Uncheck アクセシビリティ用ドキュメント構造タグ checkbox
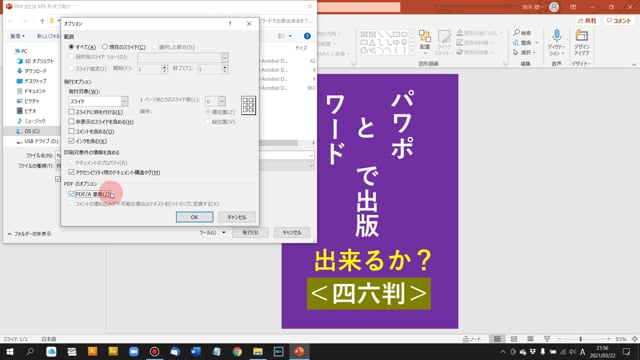This screenshot has height=360, width=640. pyautogui.click(x=71, y=172)
